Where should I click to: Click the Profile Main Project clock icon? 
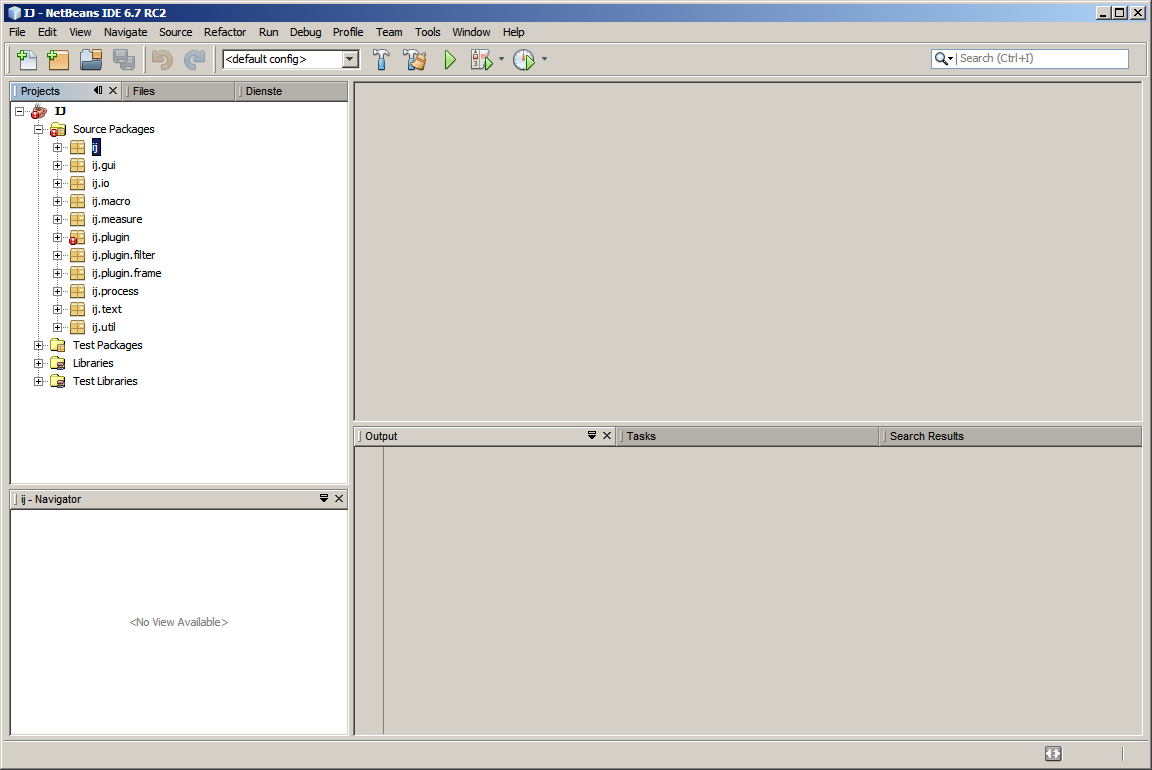524,60
